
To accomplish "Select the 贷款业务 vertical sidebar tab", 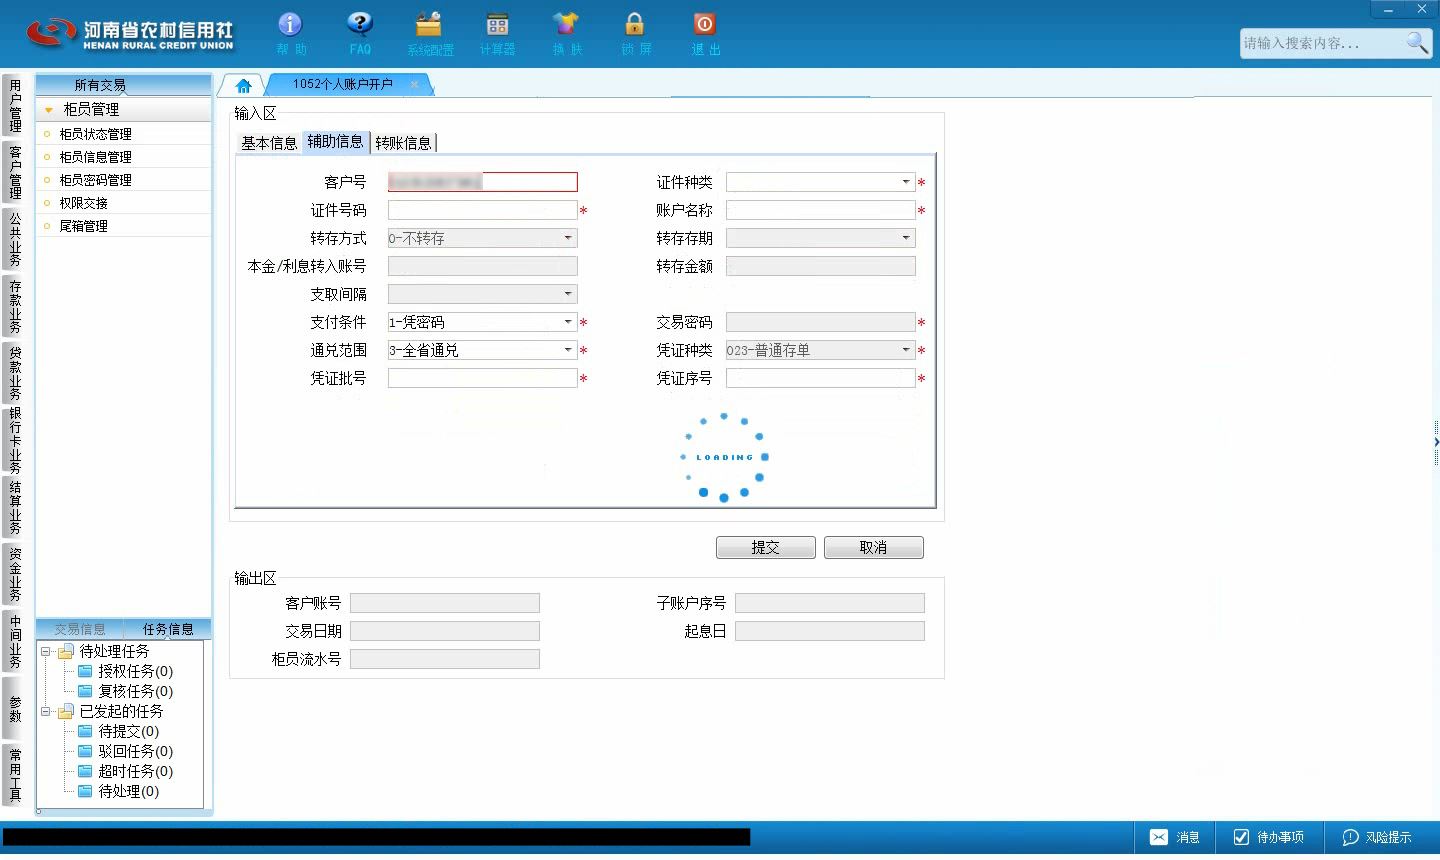I will (x=14, y=373).
